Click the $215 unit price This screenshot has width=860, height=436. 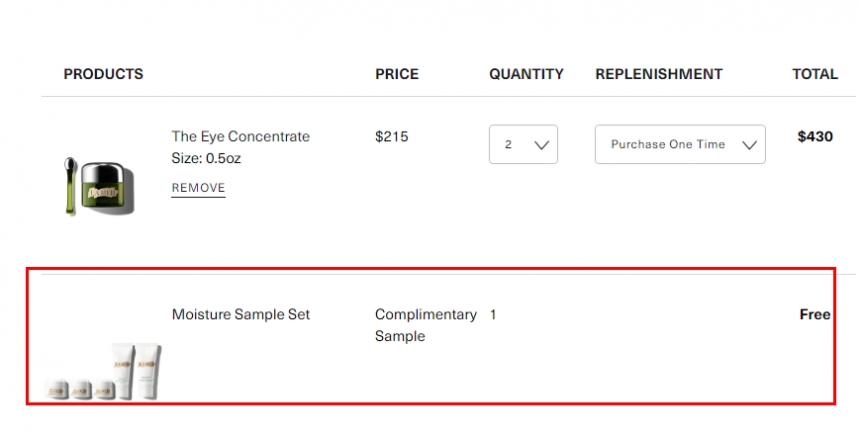point(391,137)
